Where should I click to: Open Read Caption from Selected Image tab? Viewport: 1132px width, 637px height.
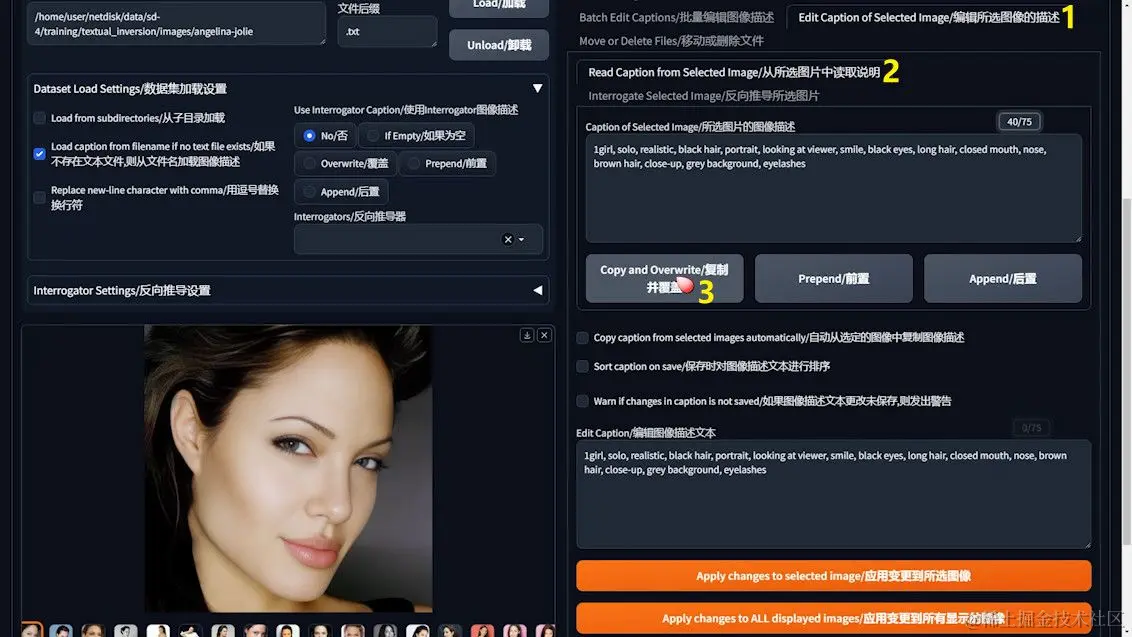click(733, 72)
